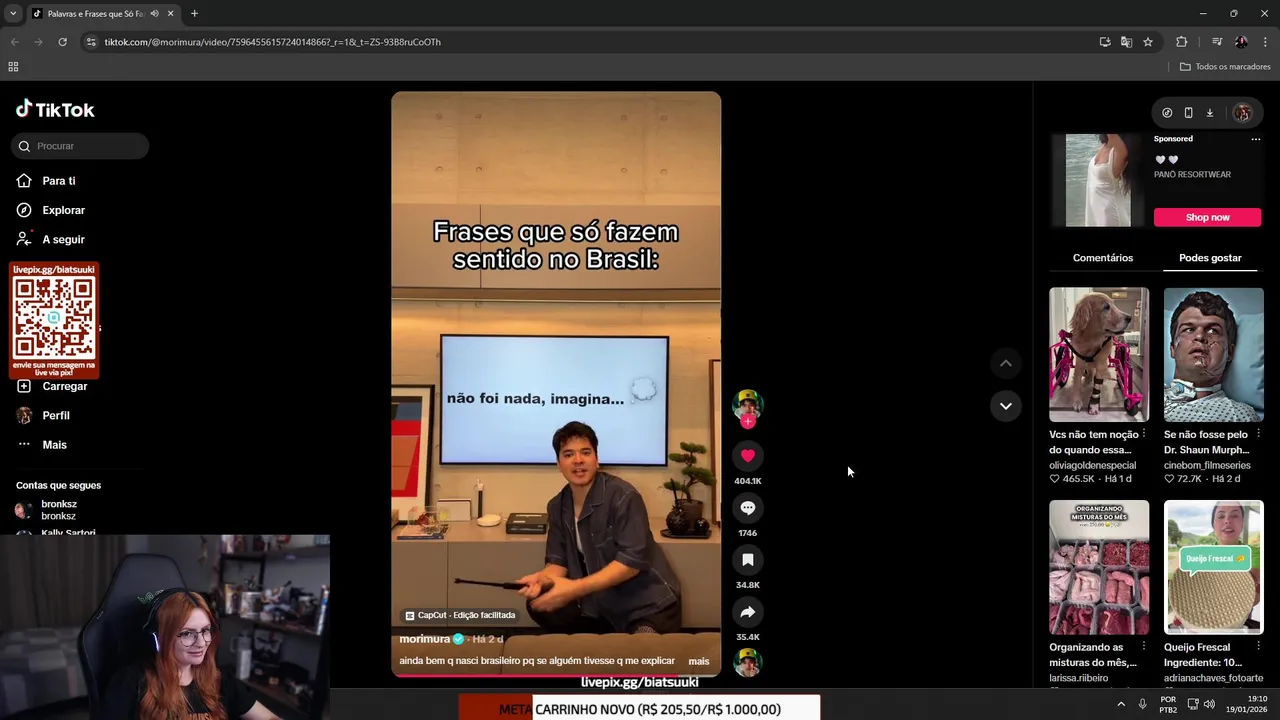
Task: Go to previous video with up arrow
Action: (1005, 363)
